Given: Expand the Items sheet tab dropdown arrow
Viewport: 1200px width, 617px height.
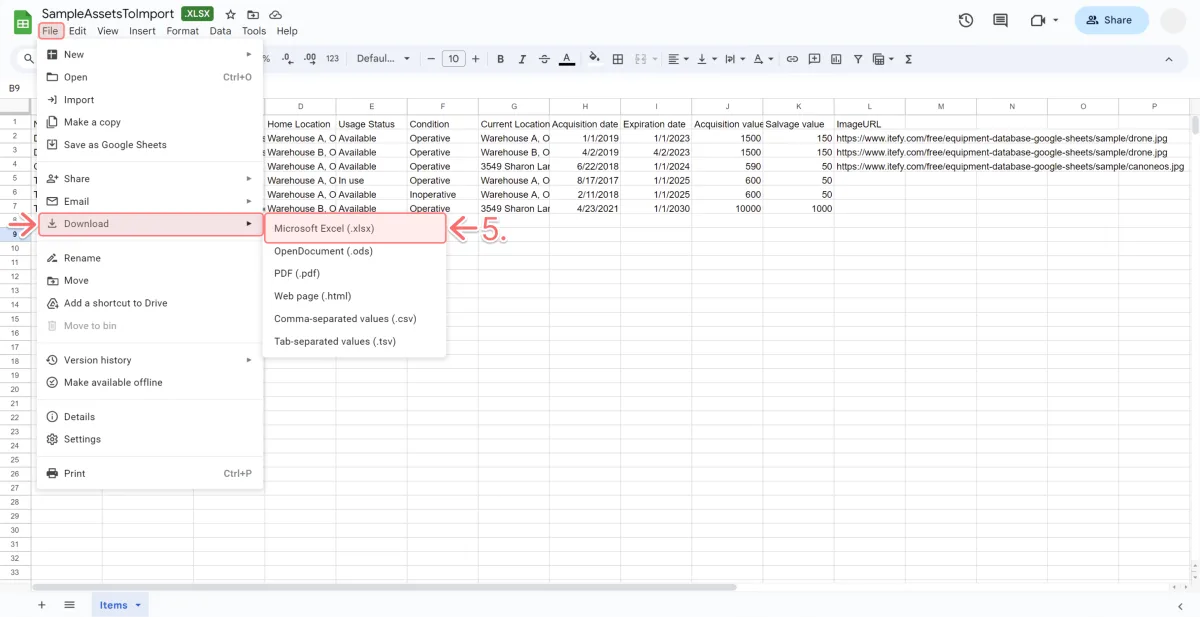Looking at the screenshot, I should [138, 605].
